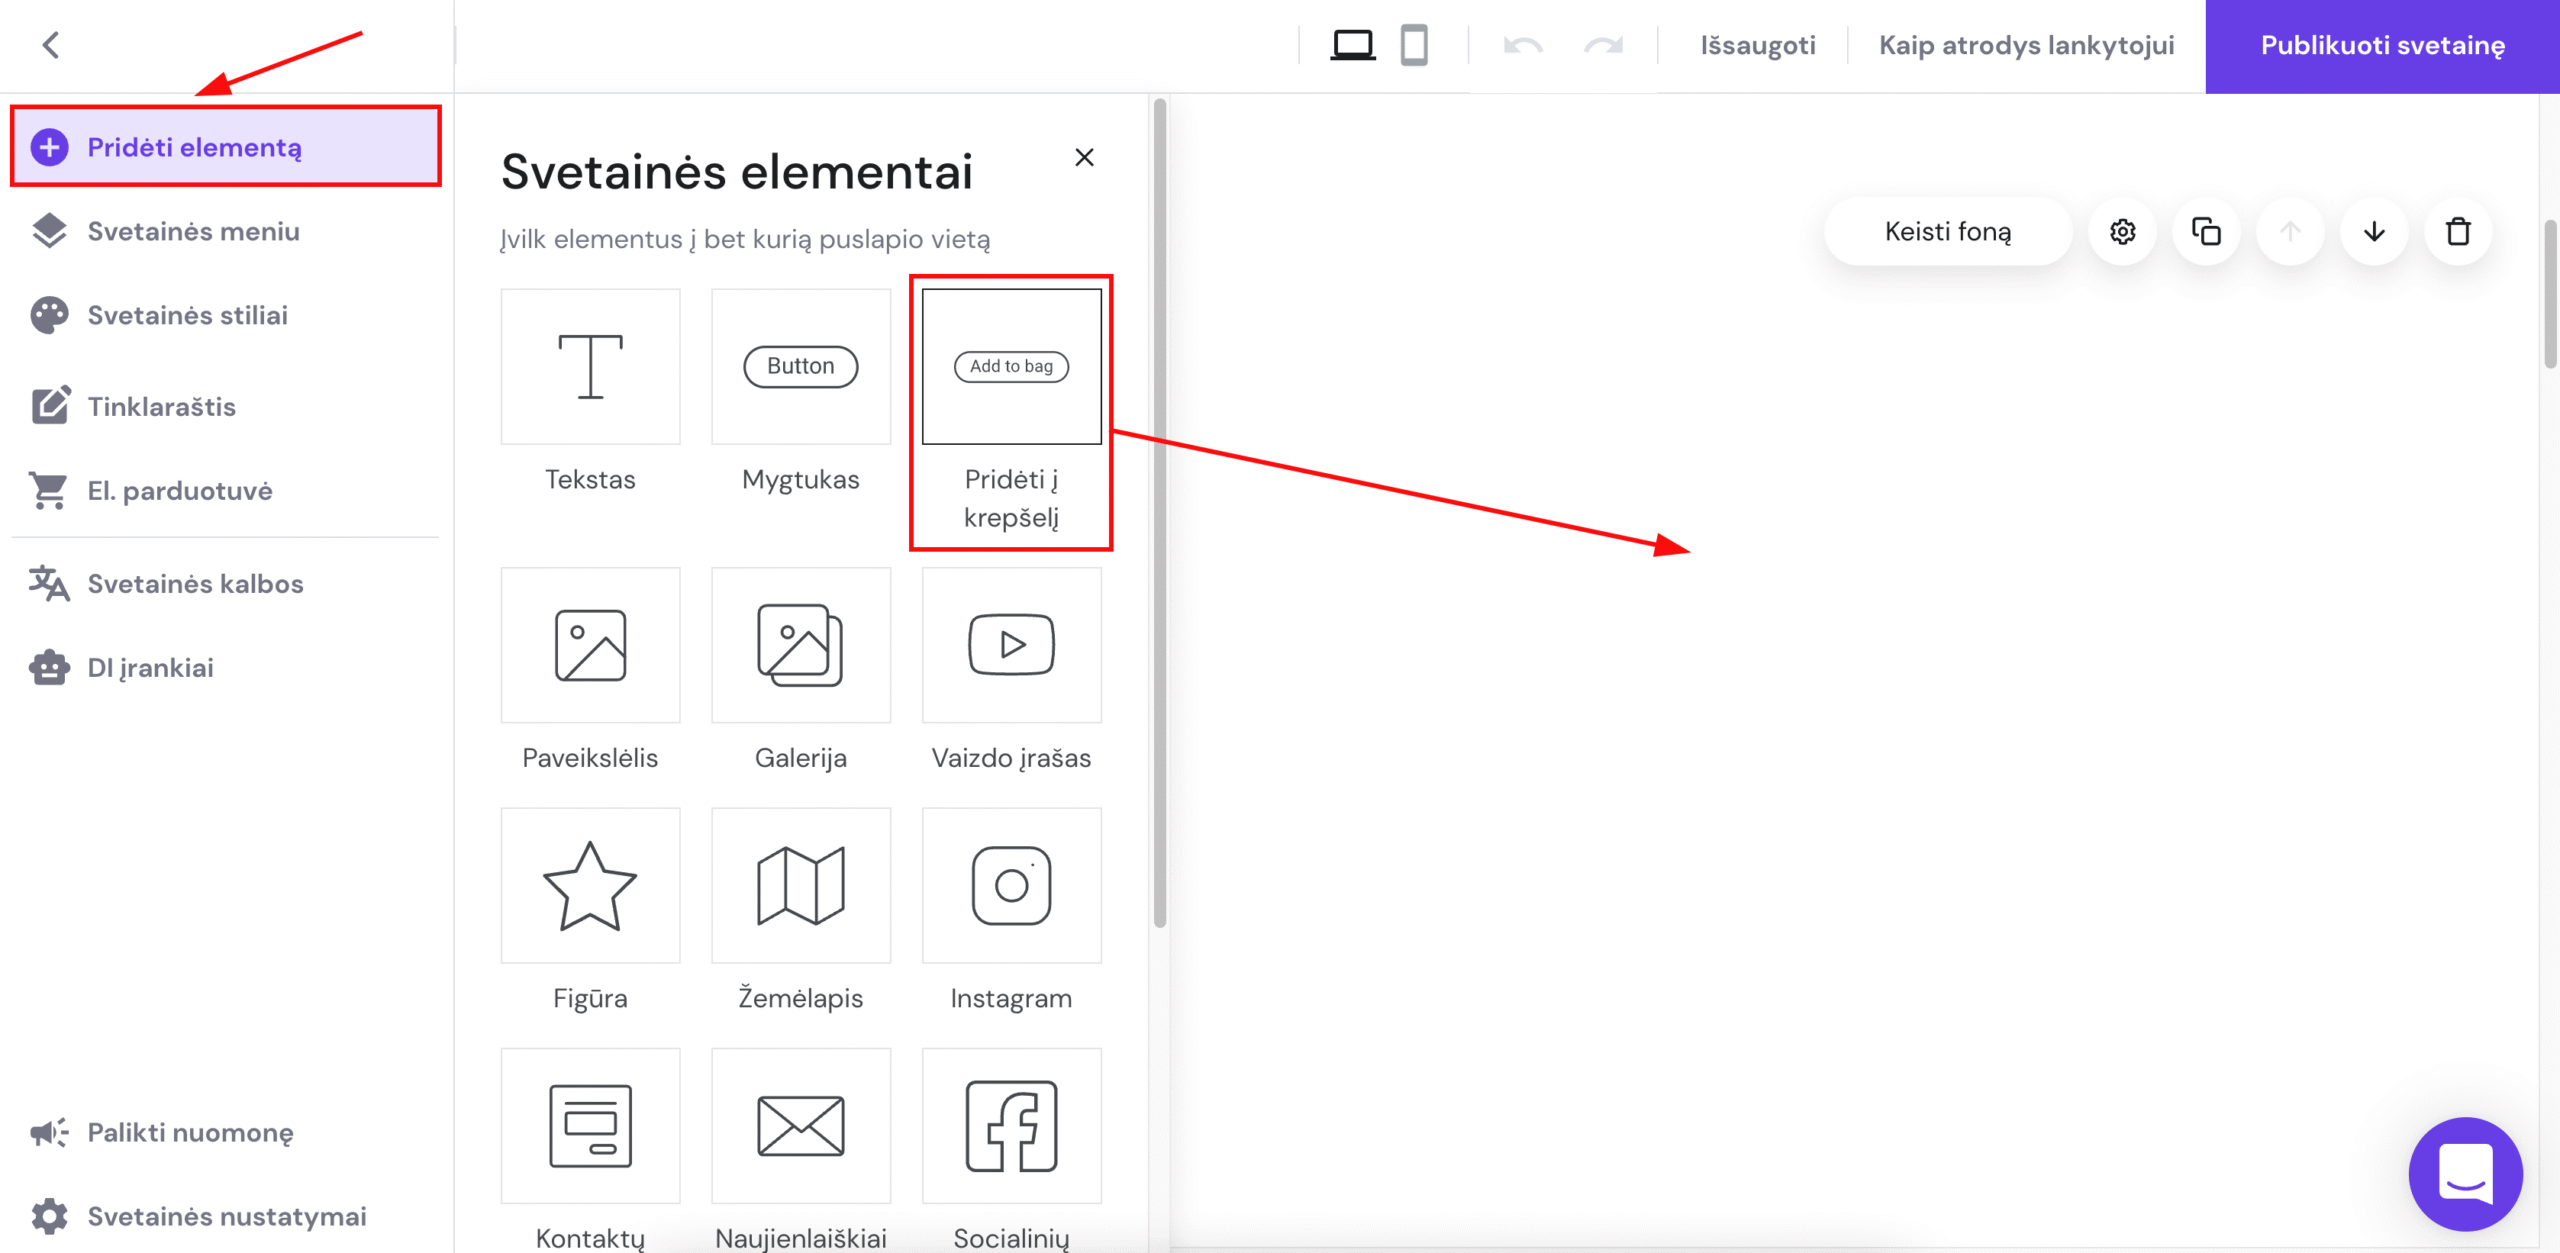Click the elements panel scrollbar
Screen dimensions: 2560x1253
(1159, 510)
